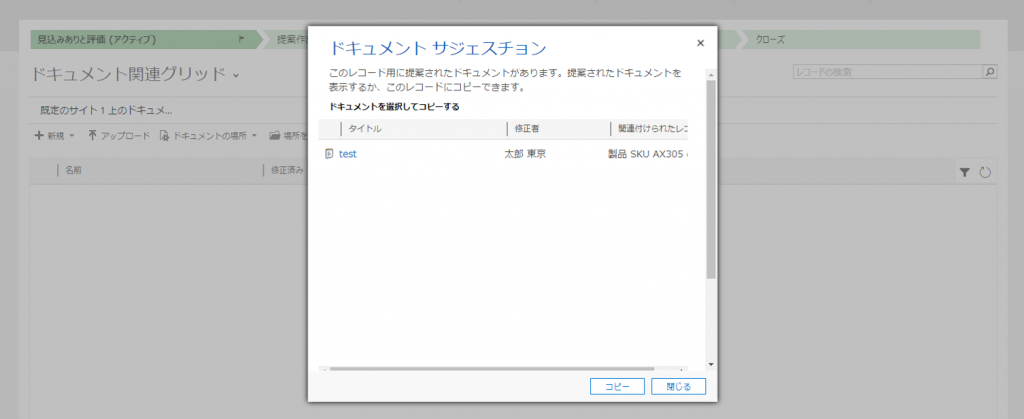Viewport: 1024px width, 419px height.
Task: Open the test document link
Action: pyautogui.click(x=347, y=155)
